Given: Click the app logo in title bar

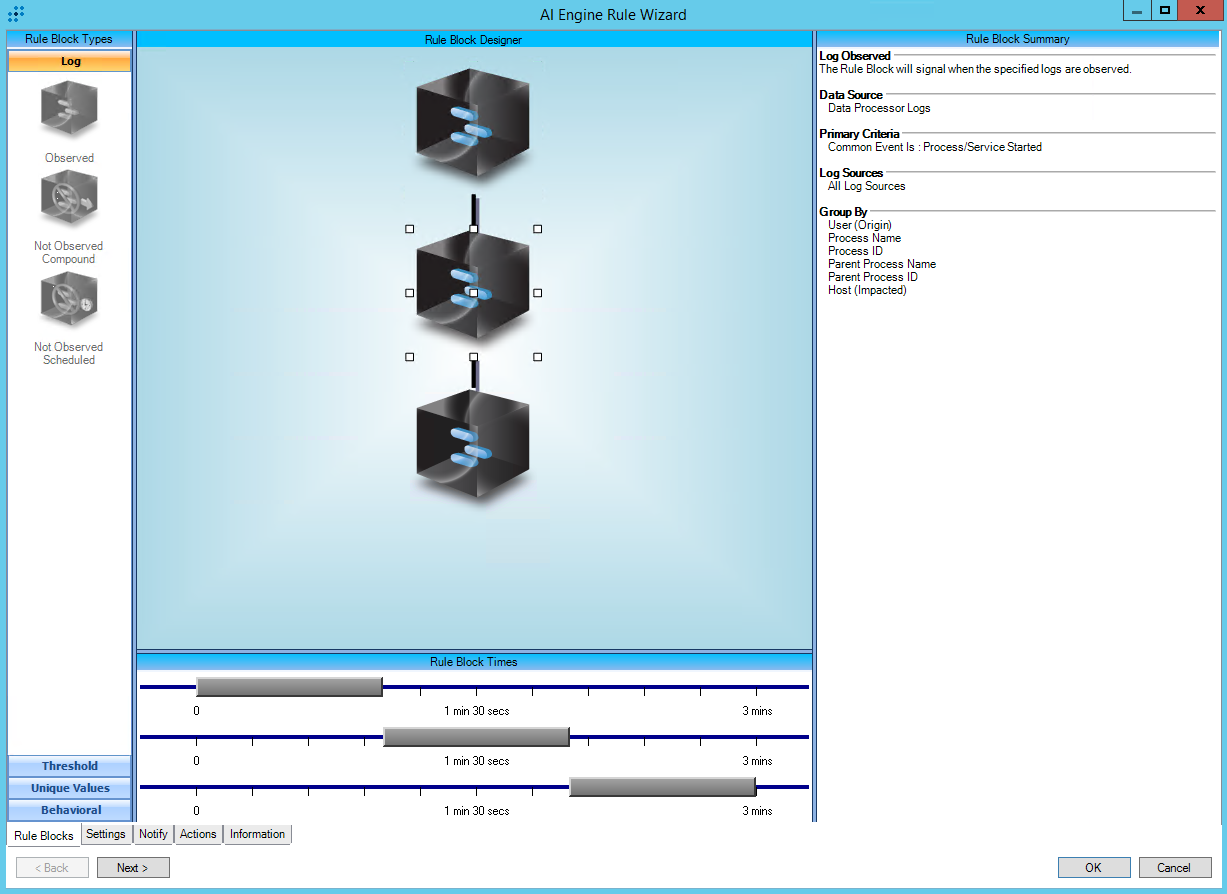Looking at the screenshot, I should click(x=16, y=14).
